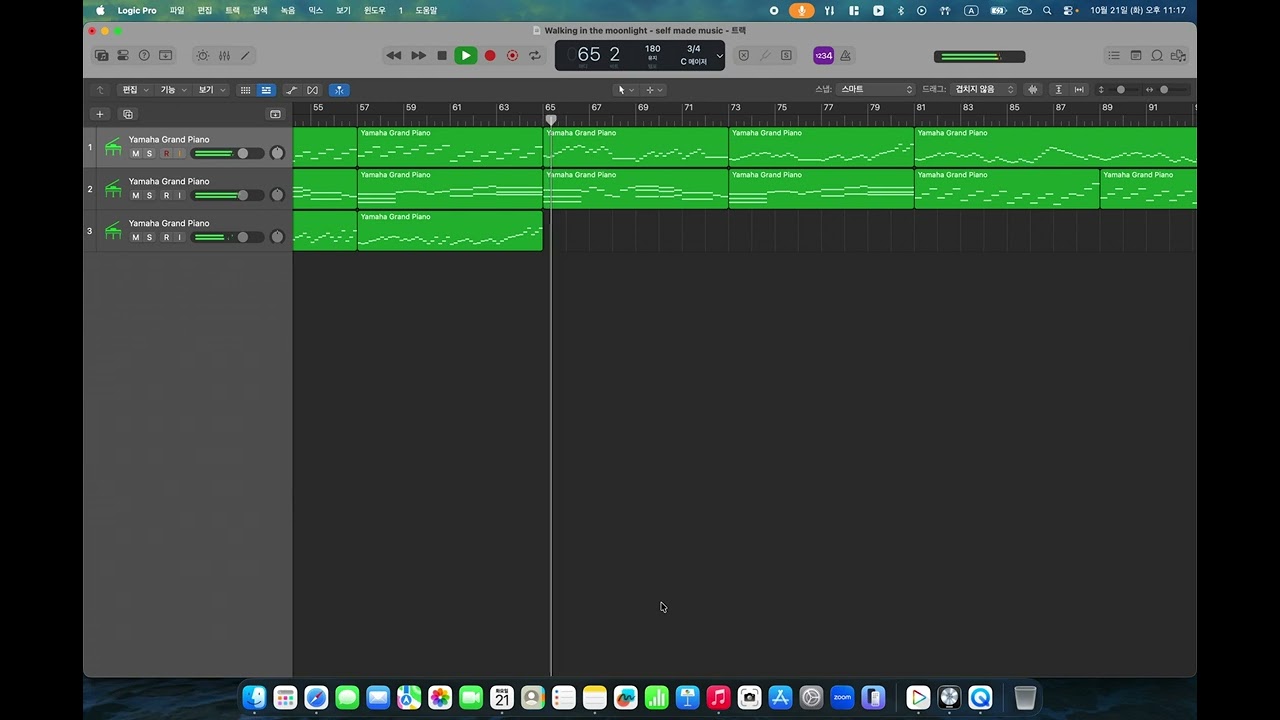Toggle vertical auto zoom
The width and height of the screenshot is (1280, 720).
coord(1059,90)
